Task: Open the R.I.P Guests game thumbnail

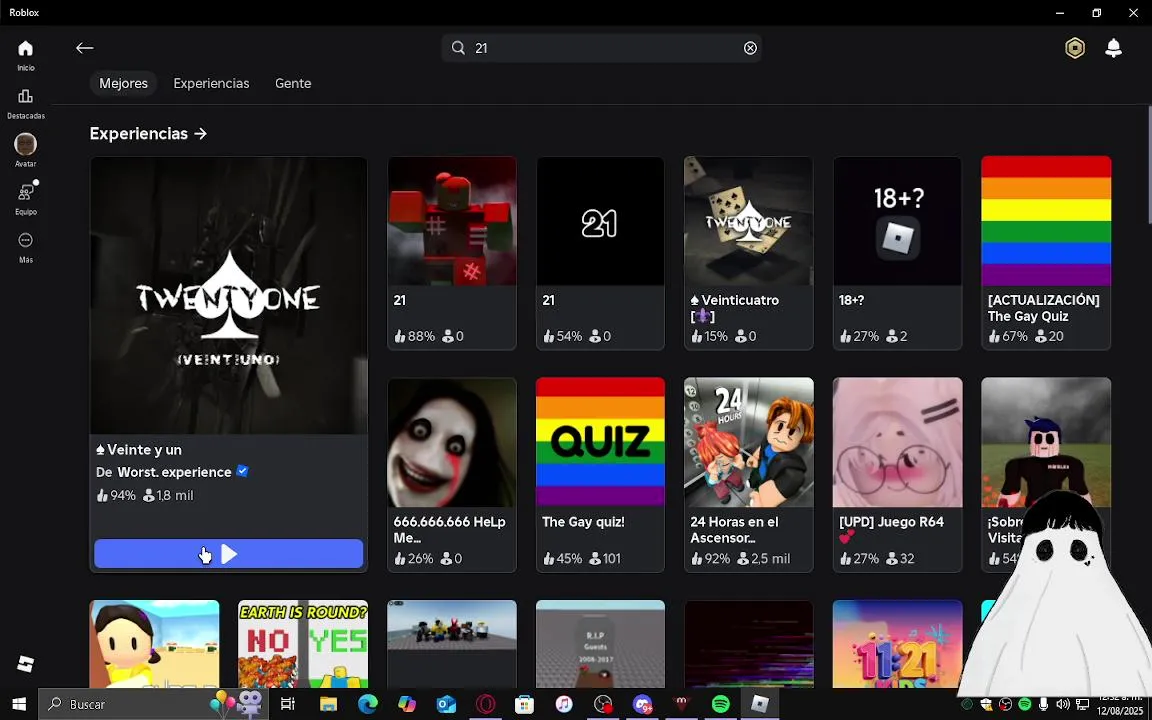Action: [x=600, y=644]
